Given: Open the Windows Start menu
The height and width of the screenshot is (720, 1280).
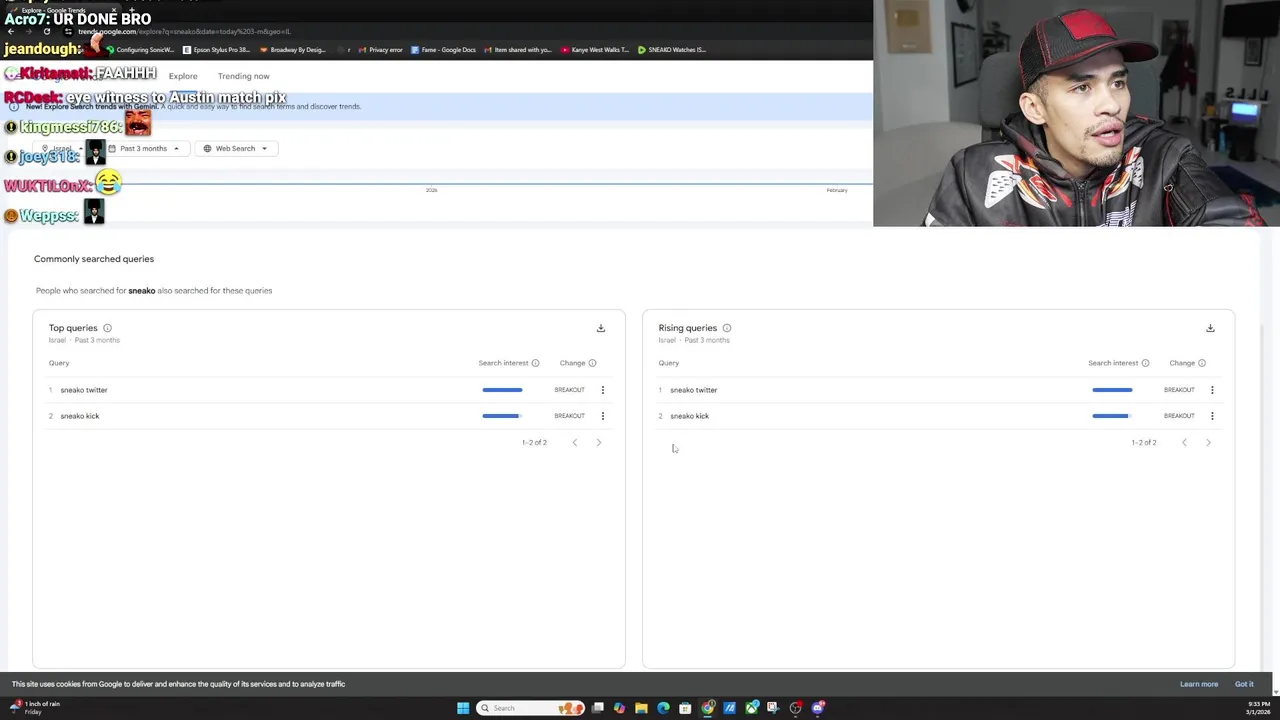Looking at the screenshot, I should 463,708.
